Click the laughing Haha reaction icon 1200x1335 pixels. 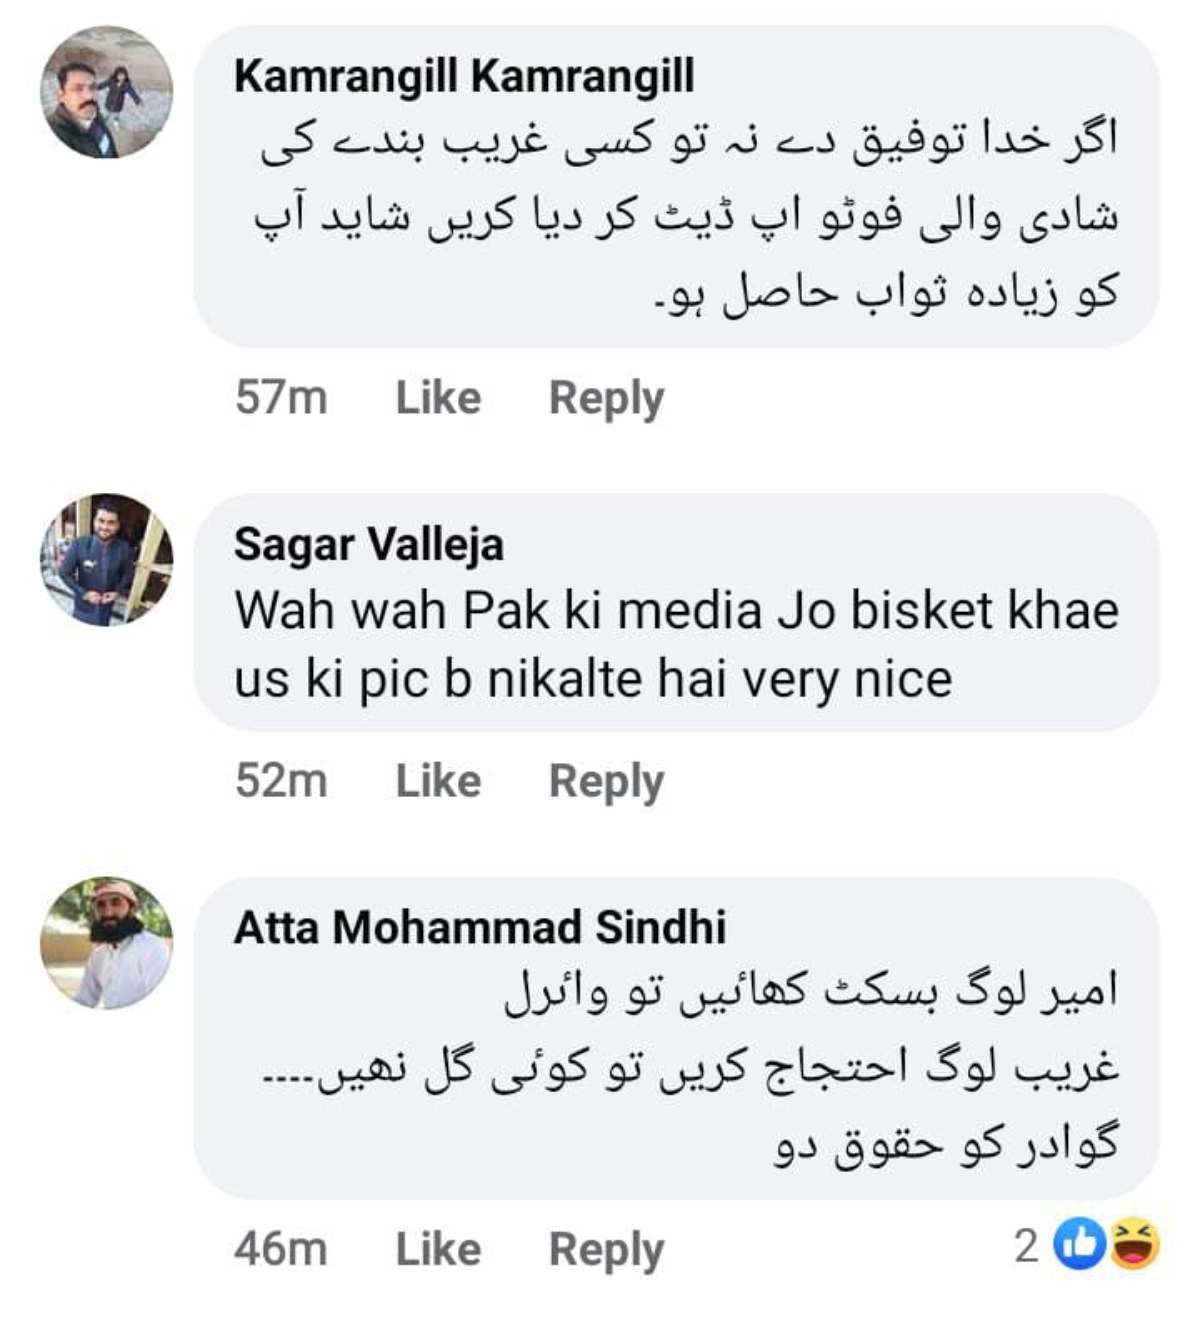point(1134,1245)
